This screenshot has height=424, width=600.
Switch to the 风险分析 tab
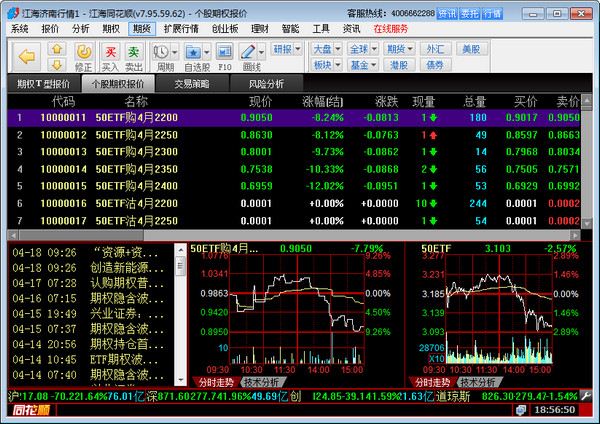pos(266,84)
